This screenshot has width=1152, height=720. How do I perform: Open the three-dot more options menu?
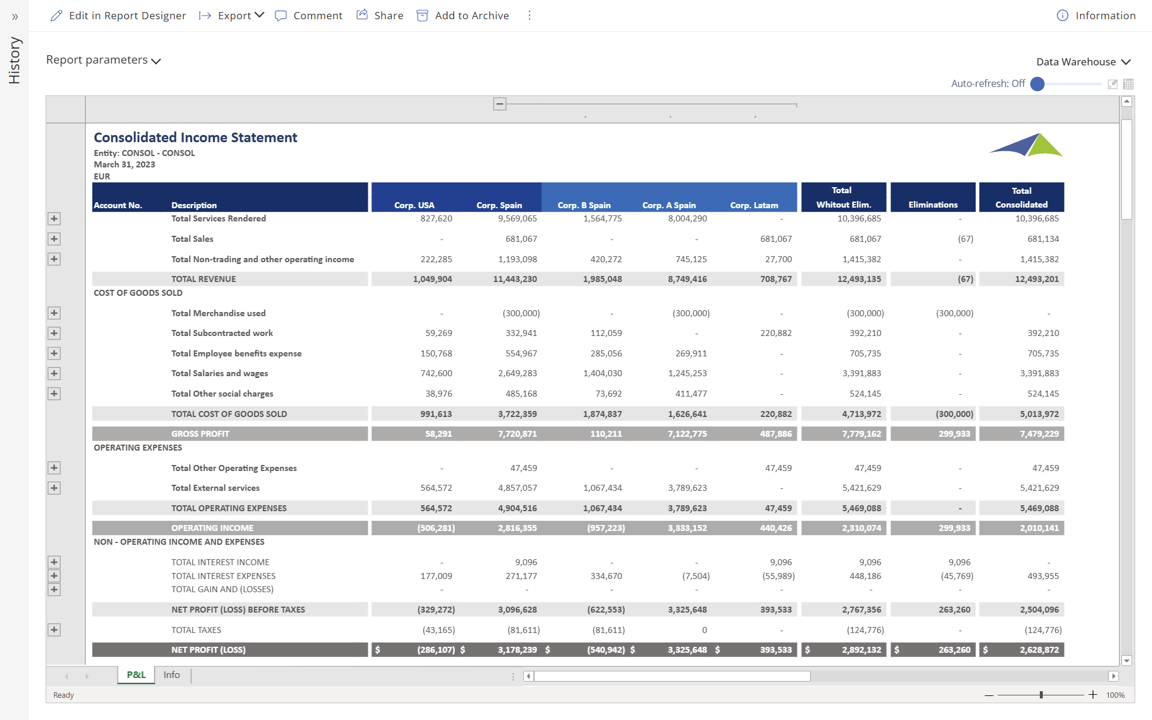pyautogui.click(x=529, y=16)
